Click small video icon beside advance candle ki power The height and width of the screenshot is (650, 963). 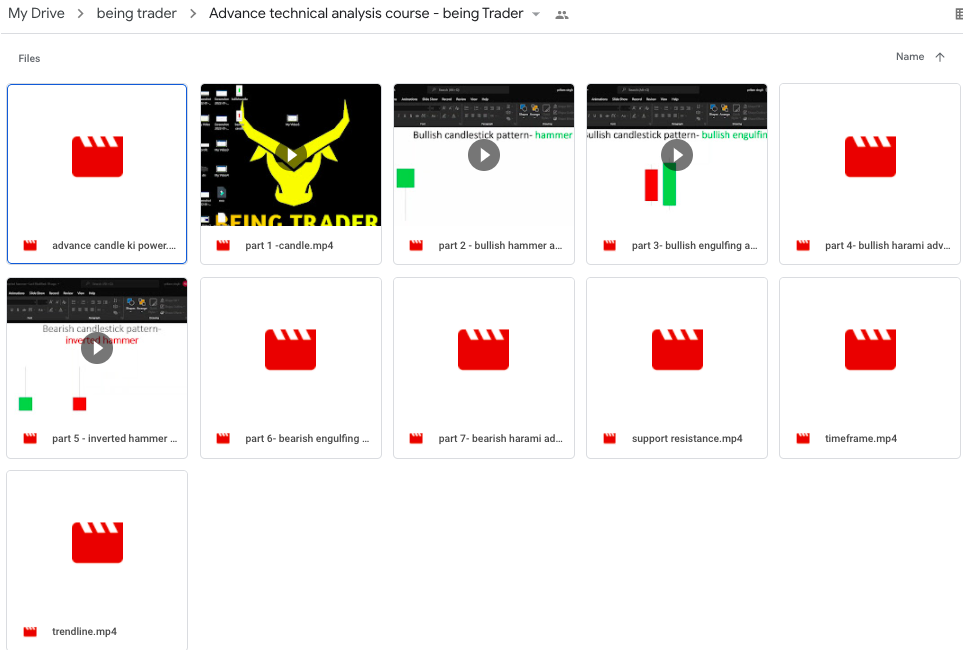point(30,245)
